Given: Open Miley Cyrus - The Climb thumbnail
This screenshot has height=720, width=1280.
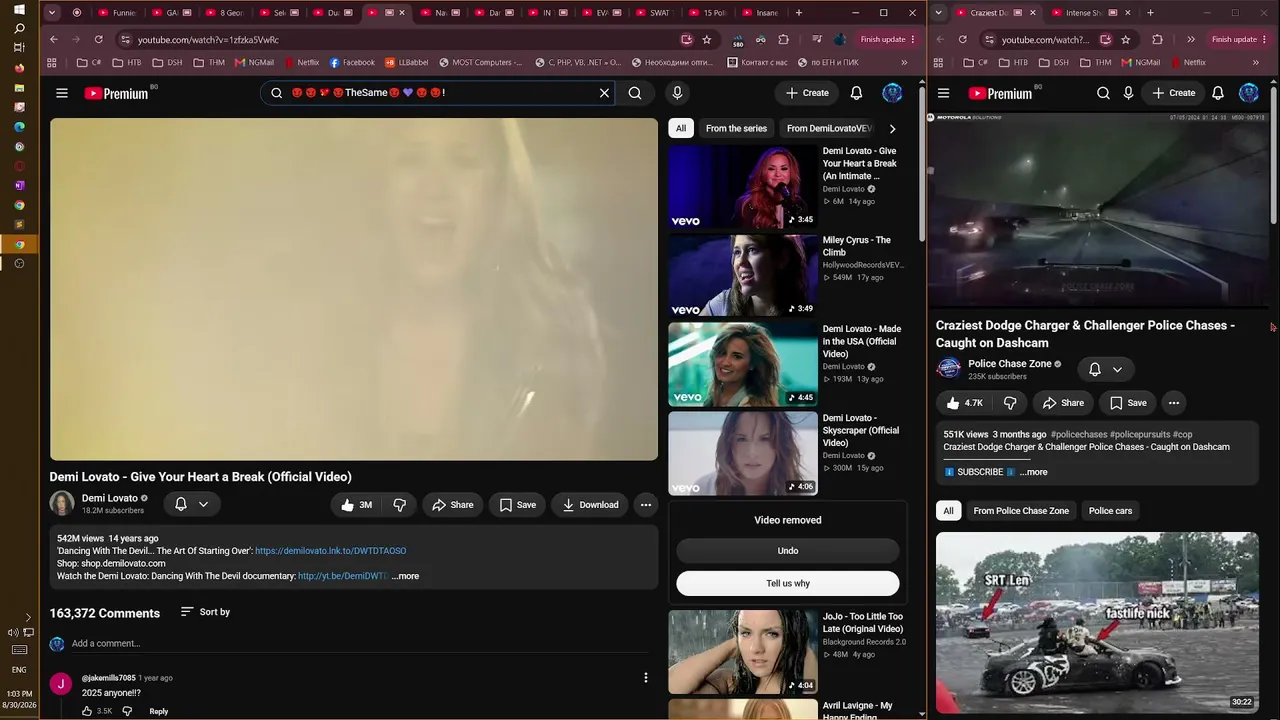Looking at the screenshot, I should coord(743,276).
